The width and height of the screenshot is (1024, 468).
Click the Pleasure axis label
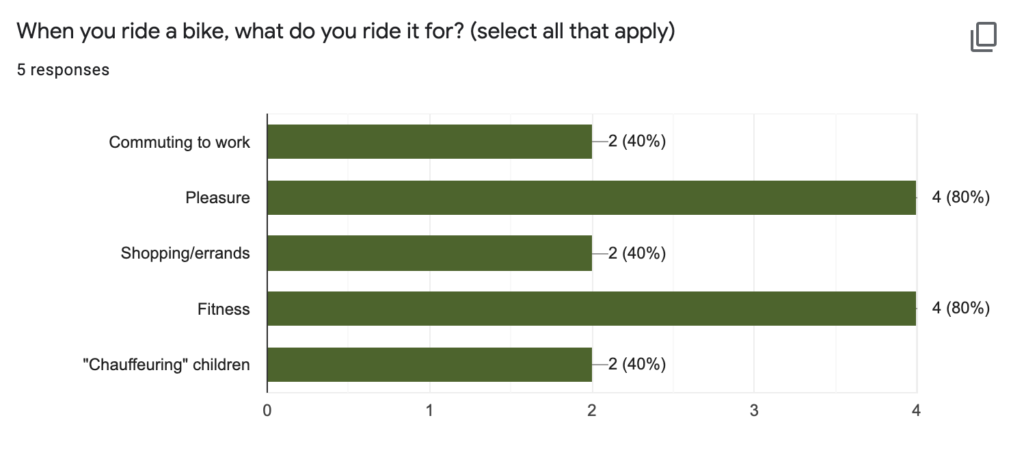pos(217,198)
